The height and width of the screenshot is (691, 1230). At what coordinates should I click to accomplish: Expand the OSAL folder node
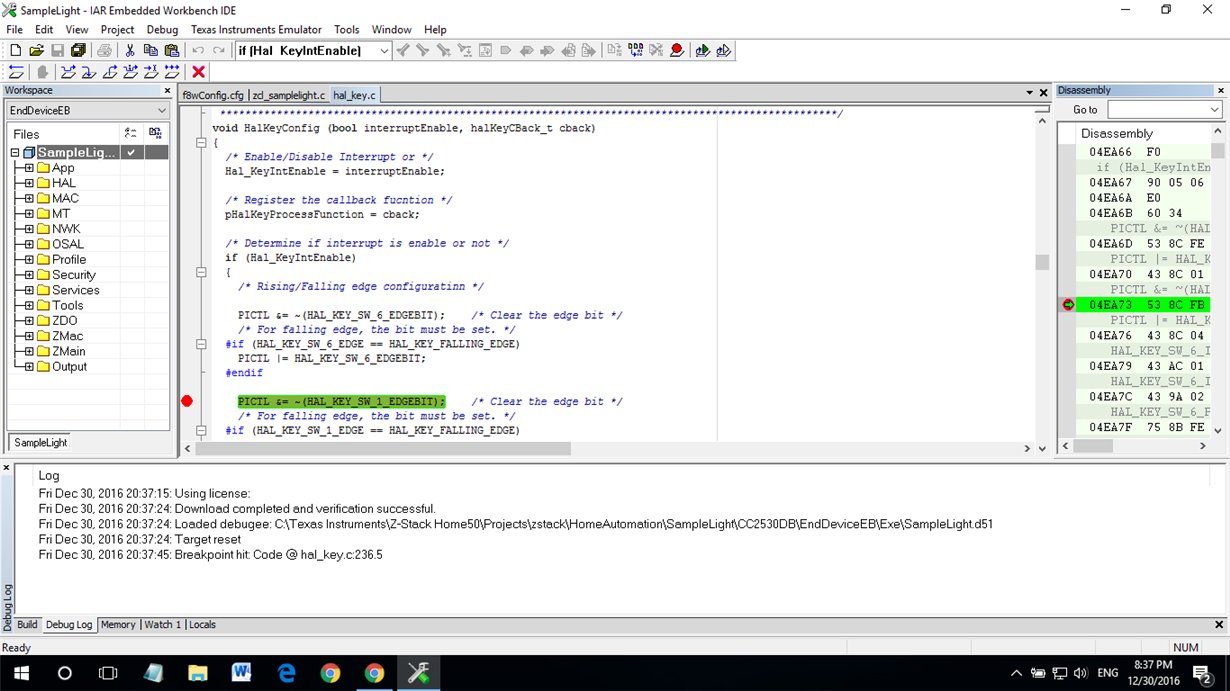tap(29, 244)
